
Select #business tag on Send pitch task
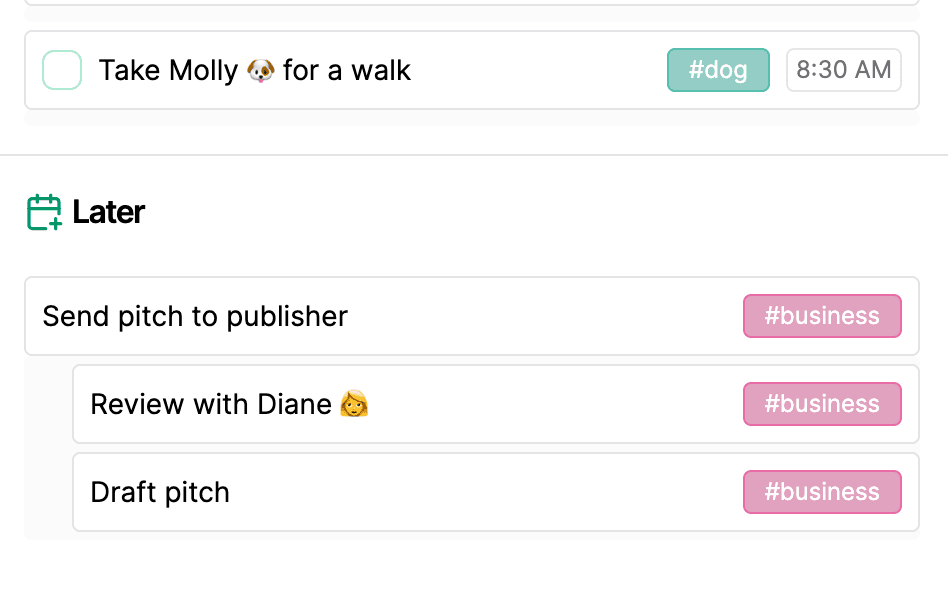(822, 316)
